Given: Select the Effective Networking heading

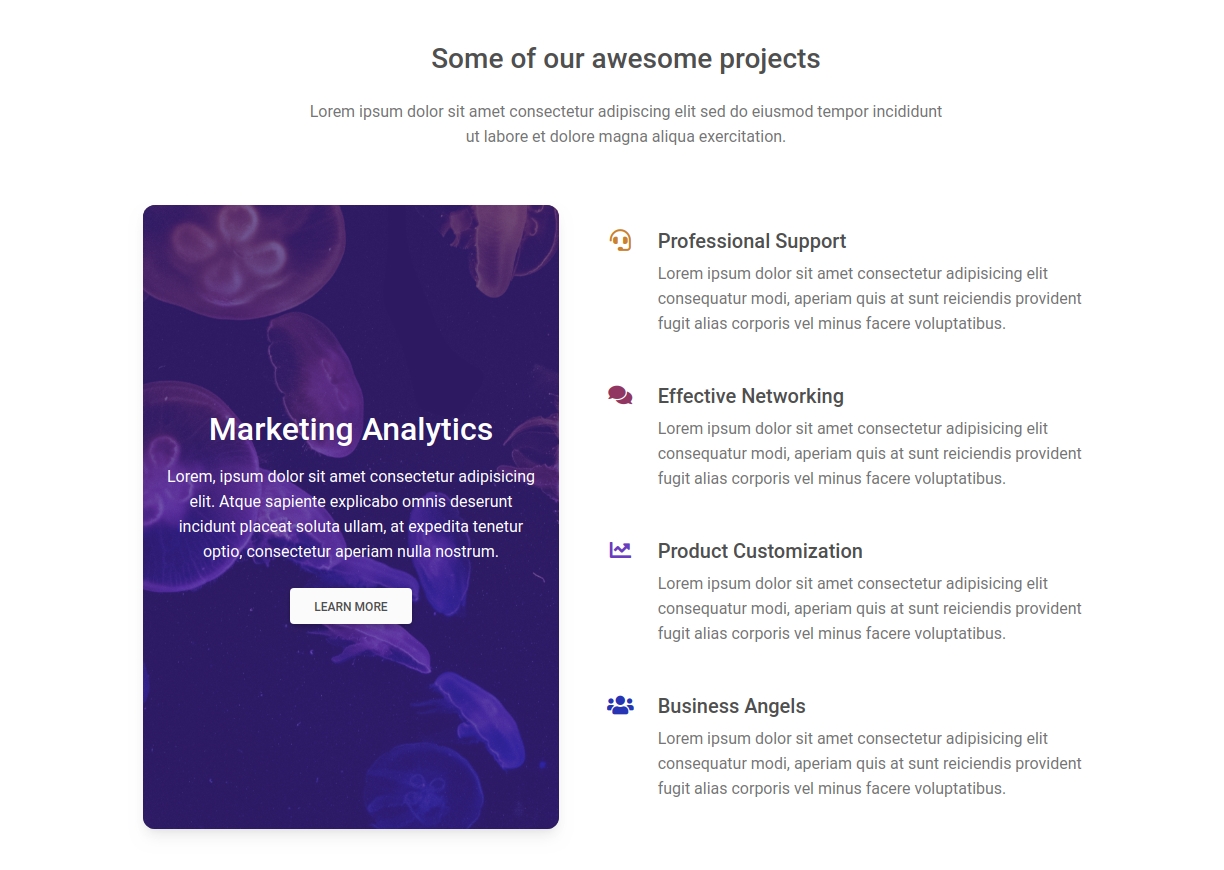Looking at the screenshot, I should pos(751,396).
